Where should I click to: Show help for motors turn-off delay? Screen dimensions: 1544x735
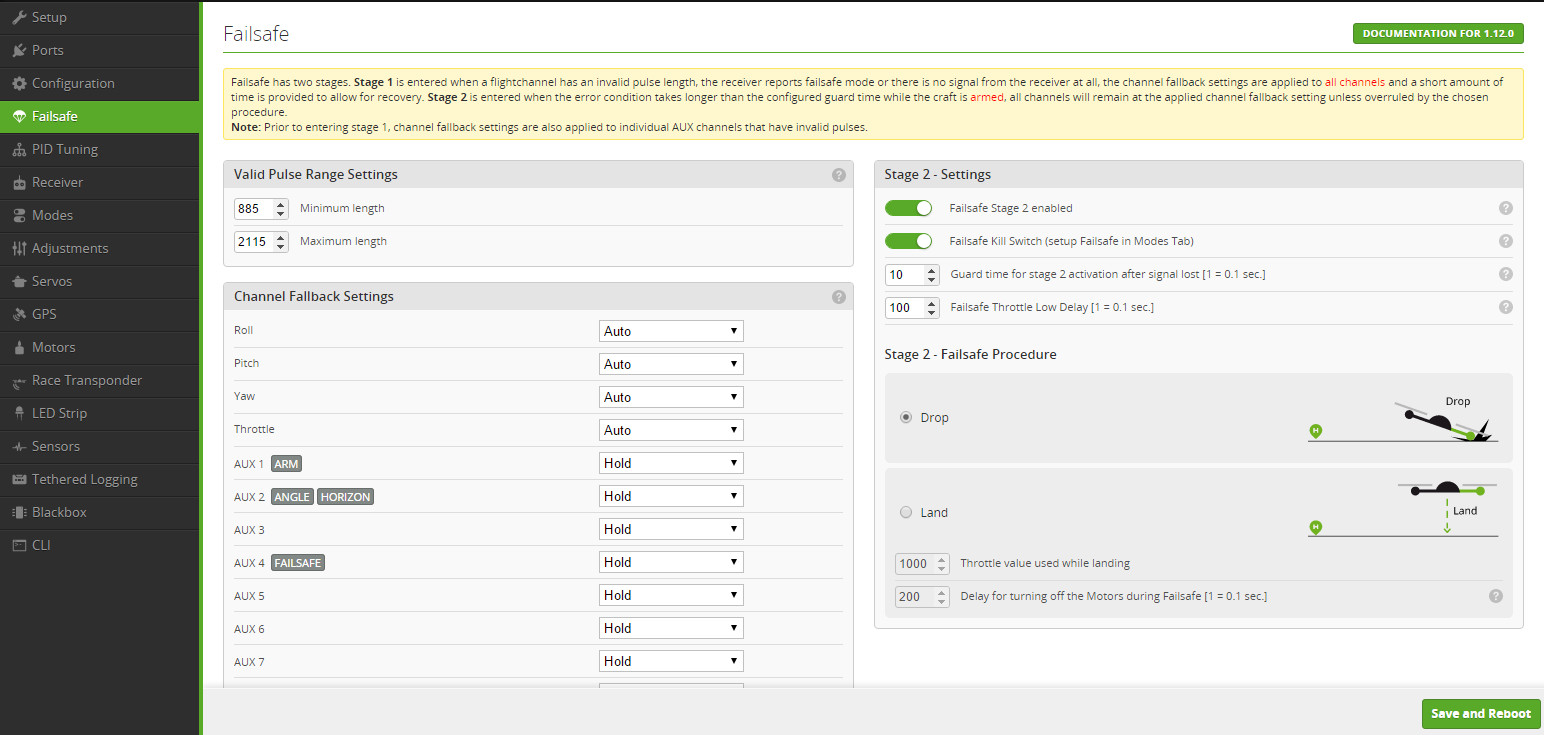1495,596
